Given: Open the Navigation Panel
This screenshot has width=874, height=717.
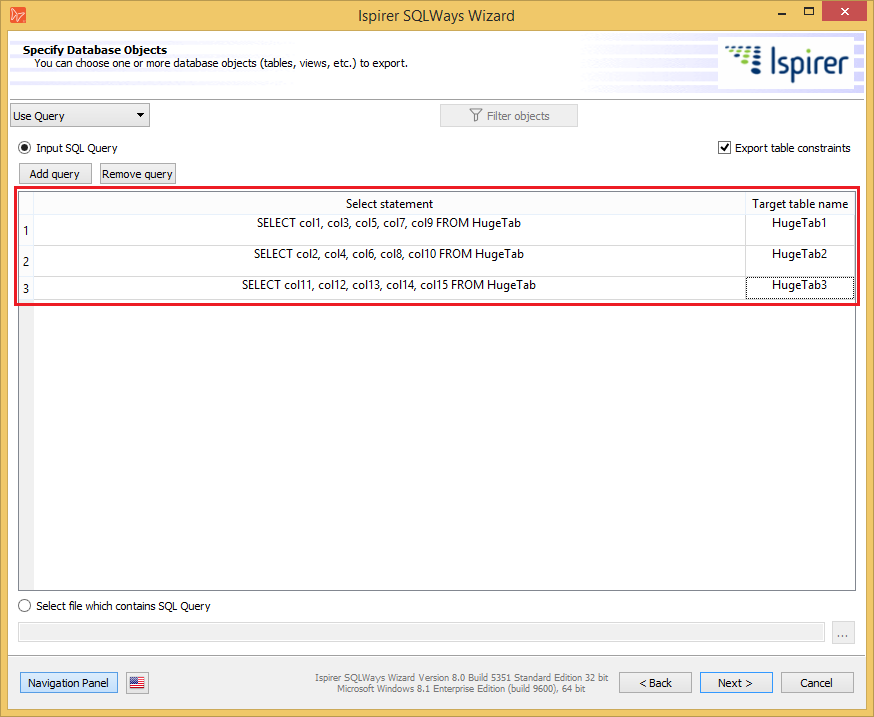Looking at the screenshot, I should tap(68, 683).
